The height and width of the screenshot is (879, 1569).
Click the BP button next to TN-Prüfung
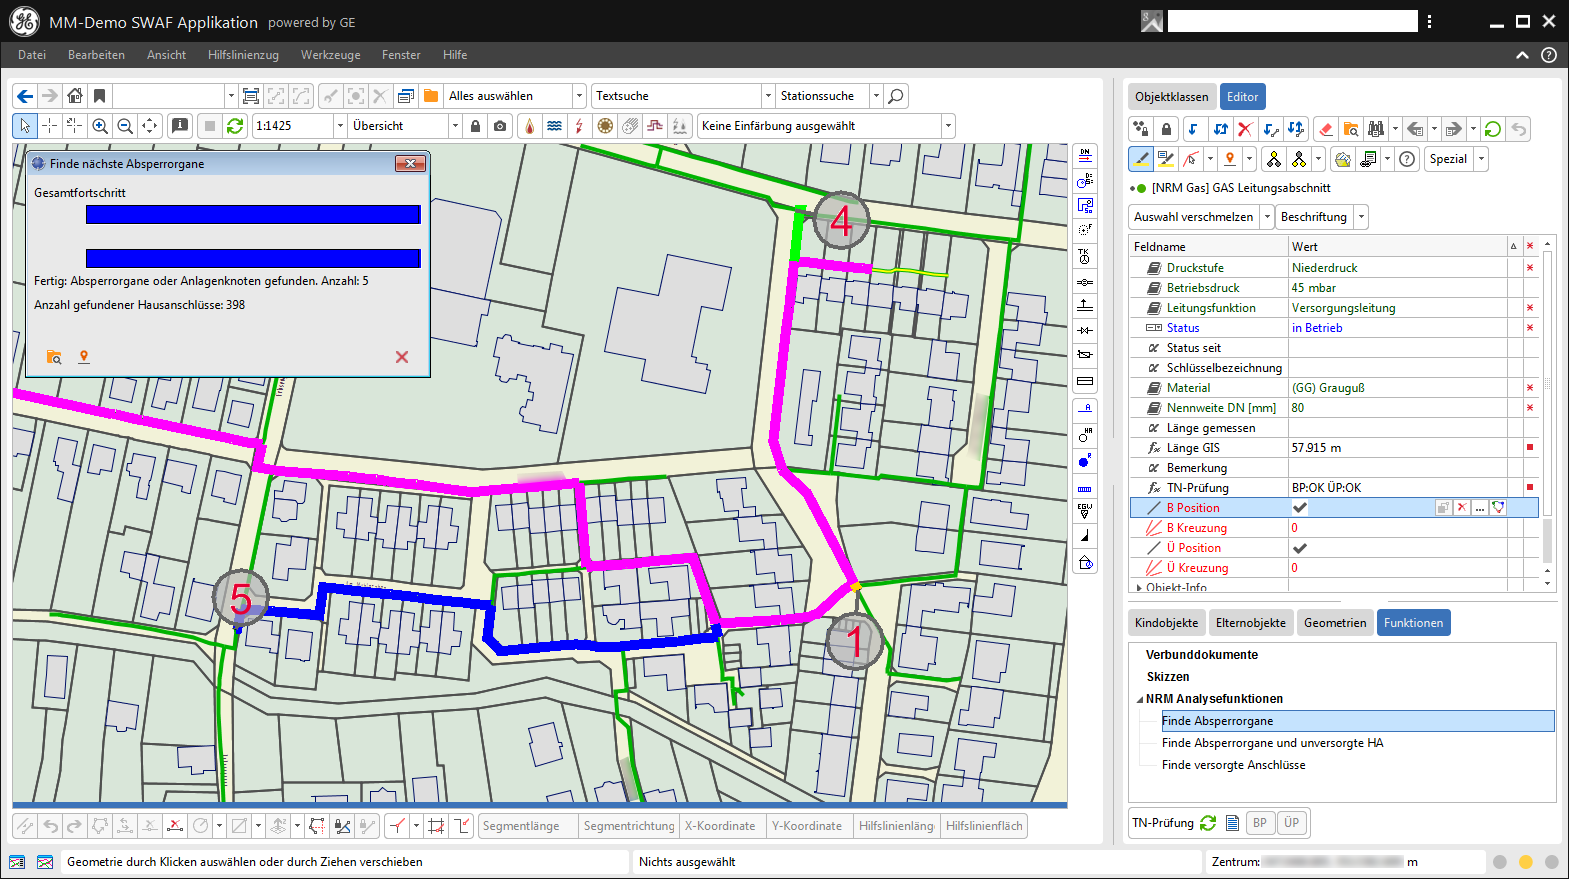(1260, 823)
